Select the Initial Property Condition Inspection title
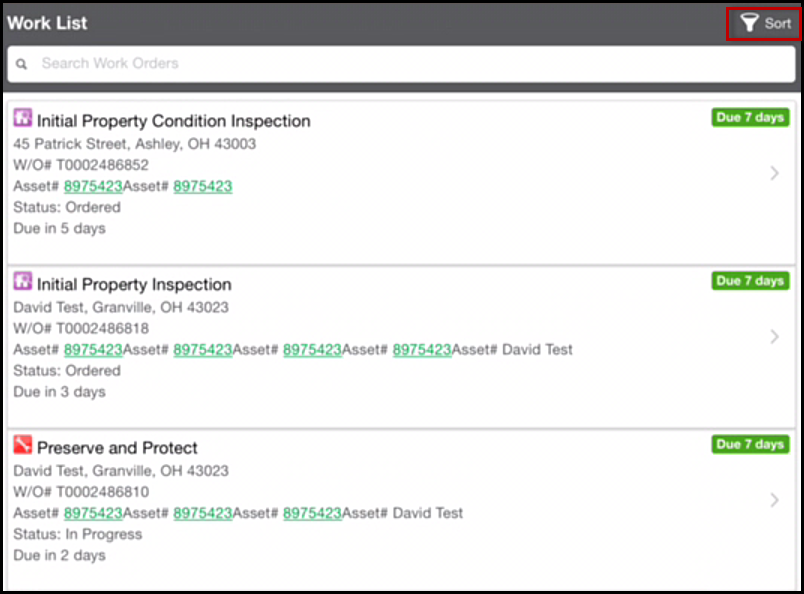The width and height of the screenshot is (804, 594). (174, 122)
